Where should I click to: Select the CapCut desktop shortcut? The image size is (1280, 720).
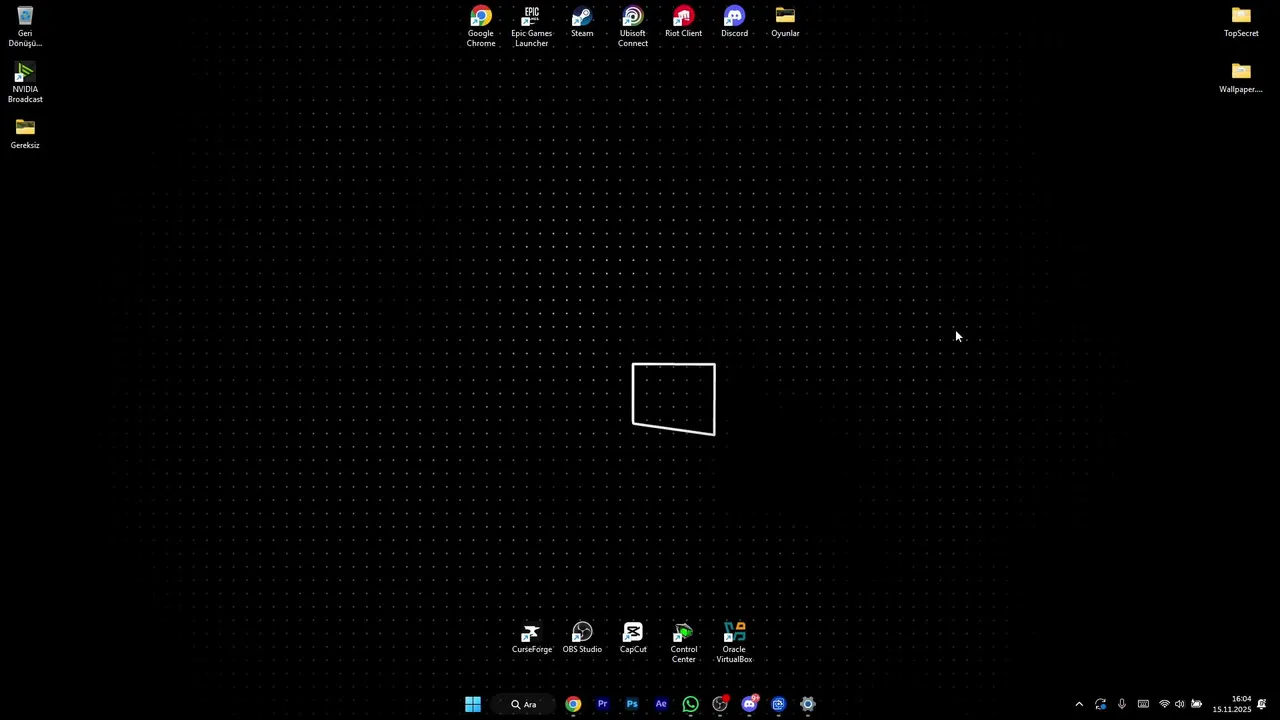click(x=633, y=638)
